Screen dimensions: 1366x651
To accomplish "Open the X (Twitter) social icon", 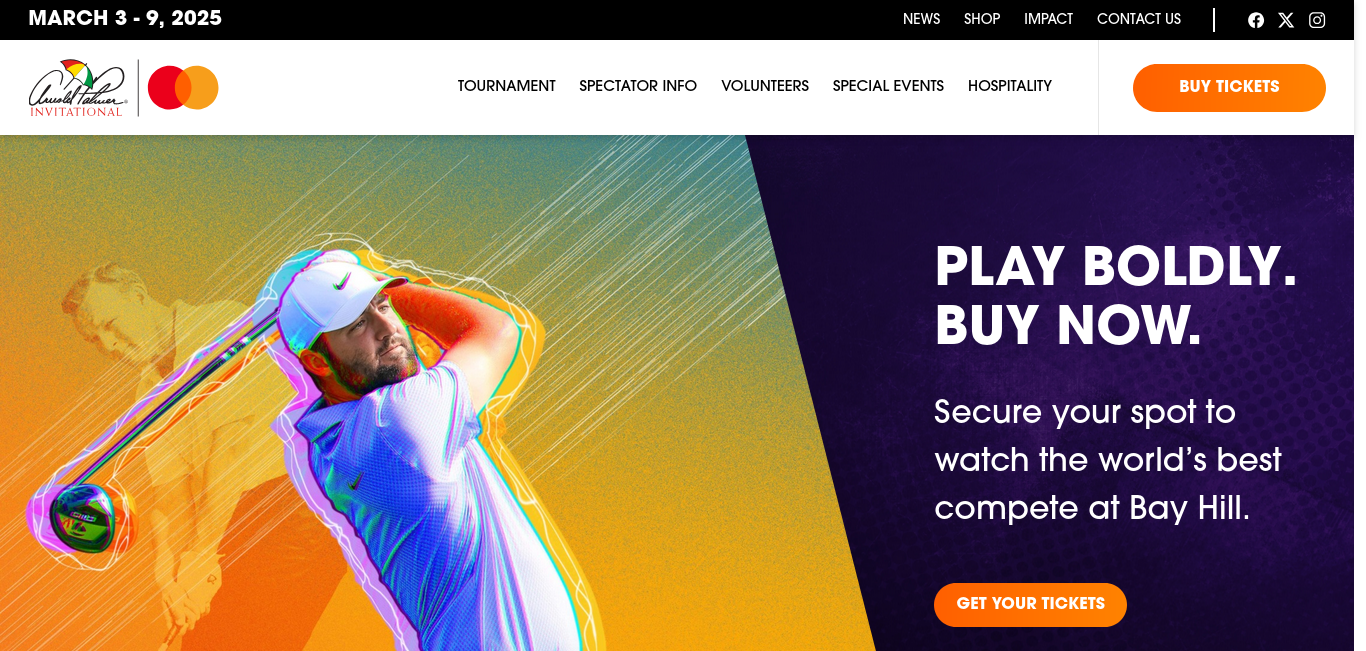I will click(1286, 20).
